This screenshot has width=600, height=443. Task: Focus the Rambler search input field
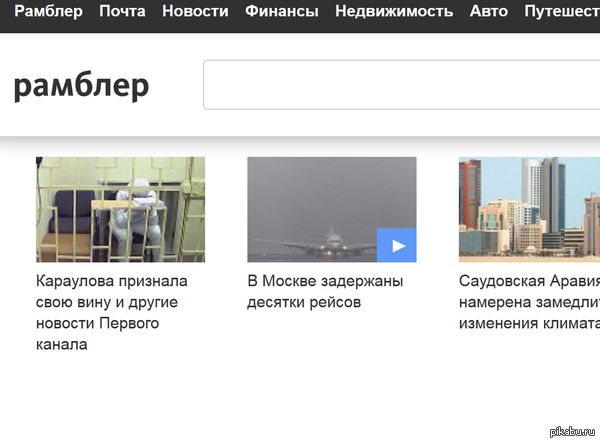click(400, 85)
